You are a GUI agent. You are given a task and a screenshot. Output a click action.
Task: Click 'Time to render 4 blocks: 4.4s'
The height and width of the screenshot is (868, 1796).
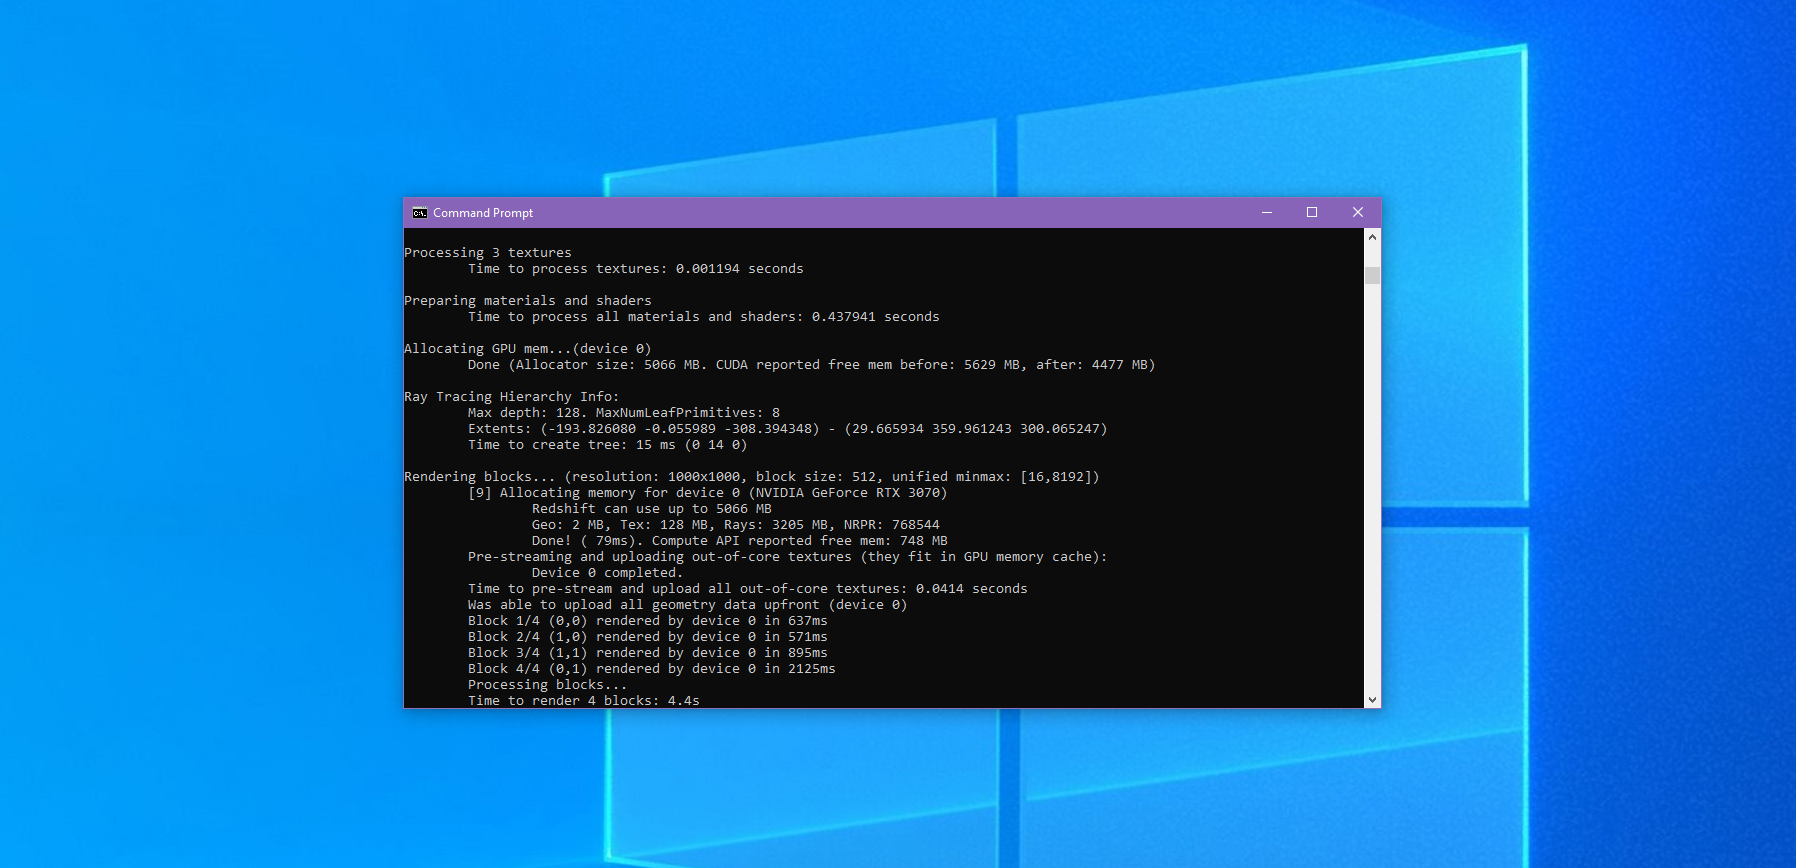click(584, 701)
